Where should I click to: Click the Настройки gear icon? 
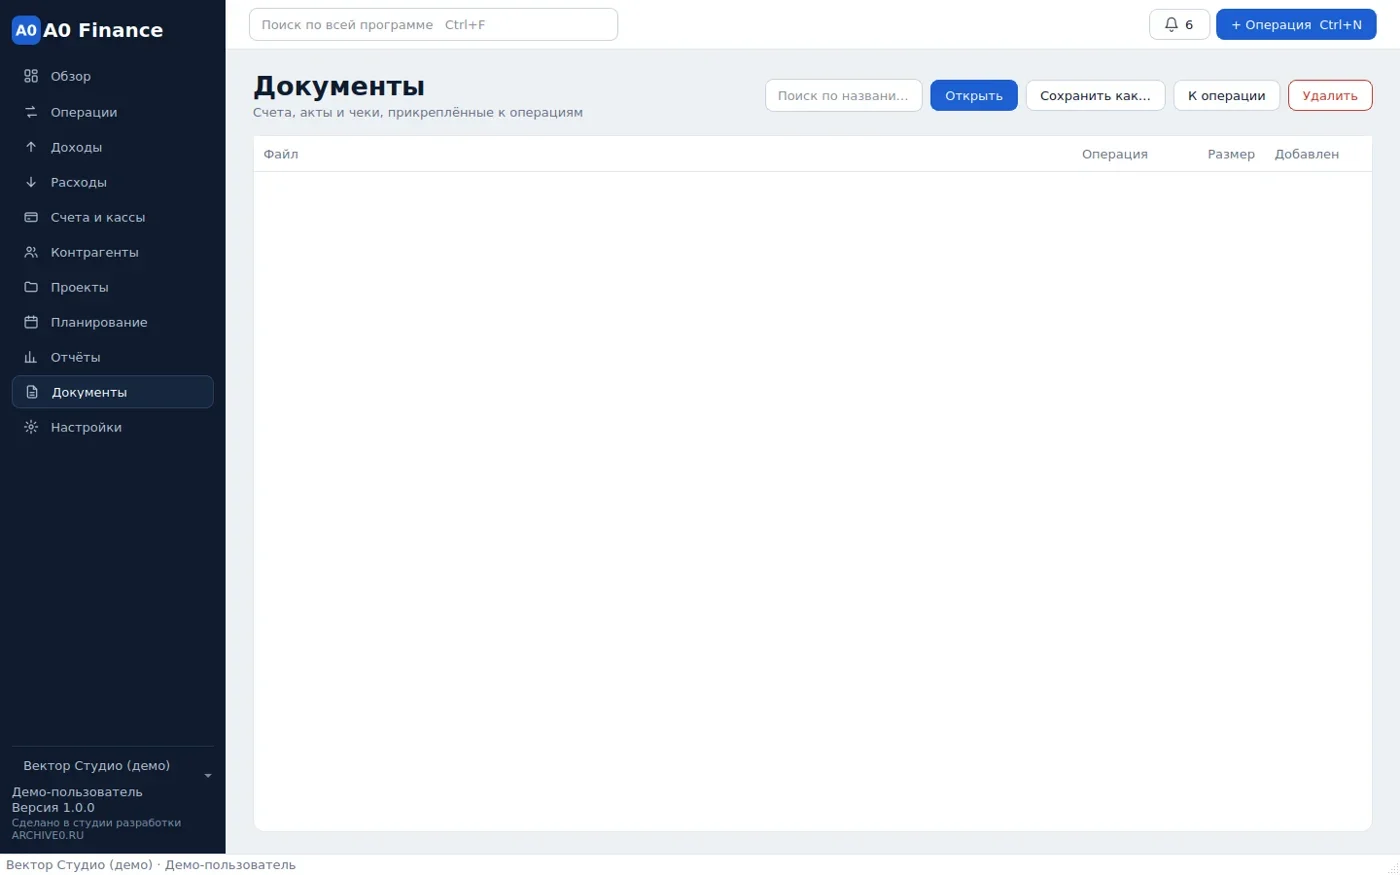tap(31, 427)
